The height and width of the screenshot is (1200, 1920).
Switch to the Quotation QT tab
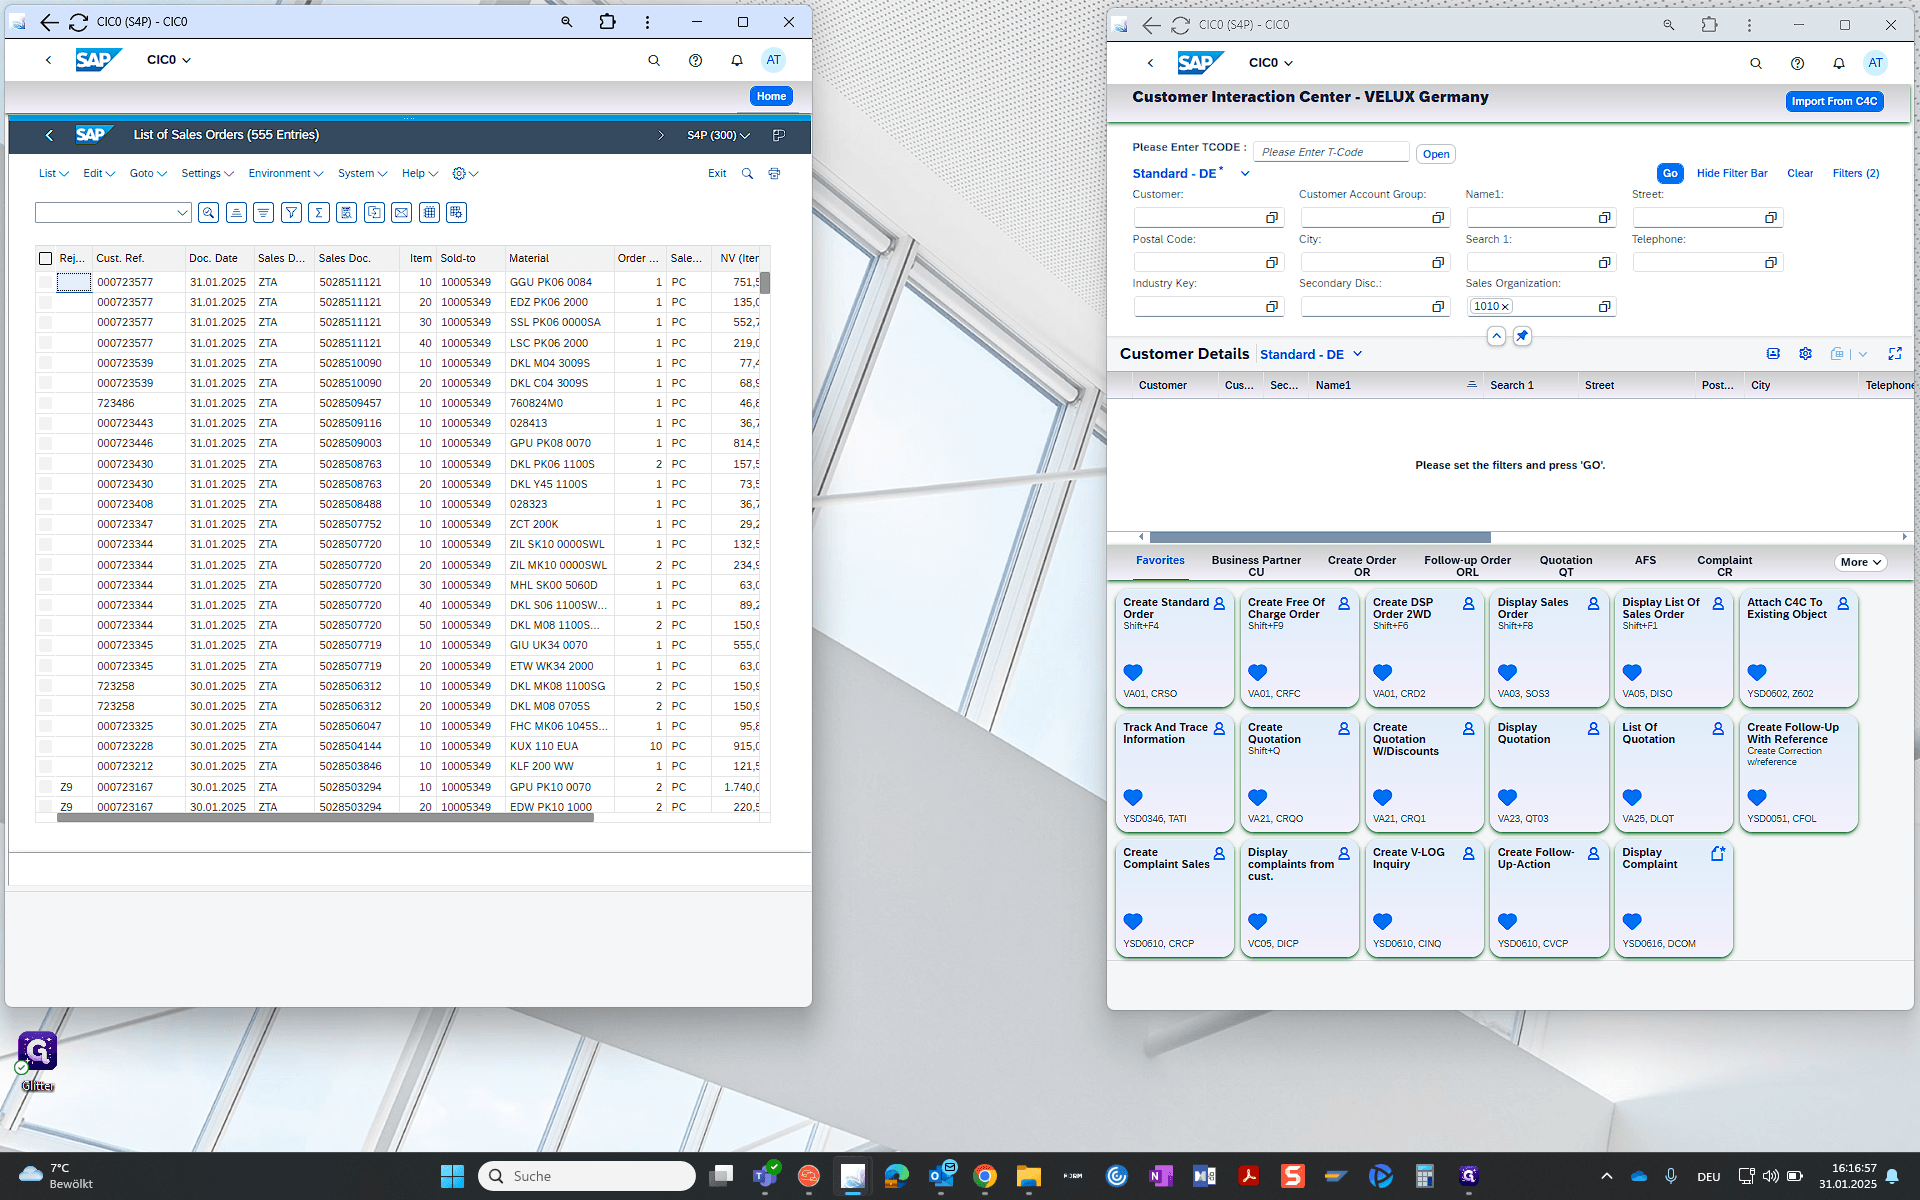(x=1565, y=566)
